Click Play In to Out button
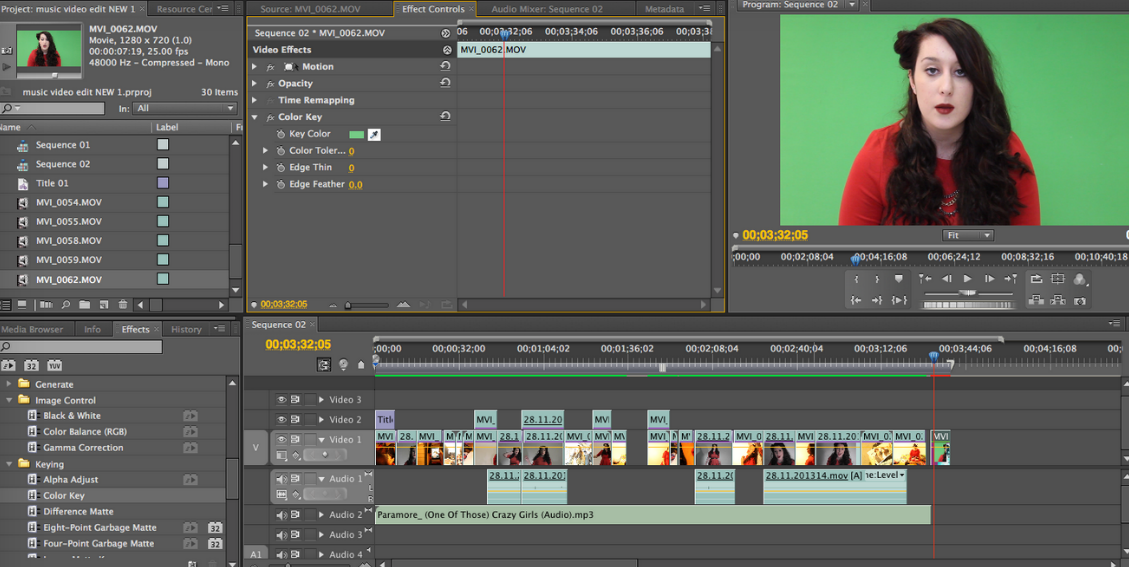 click(x=899, y=300)
